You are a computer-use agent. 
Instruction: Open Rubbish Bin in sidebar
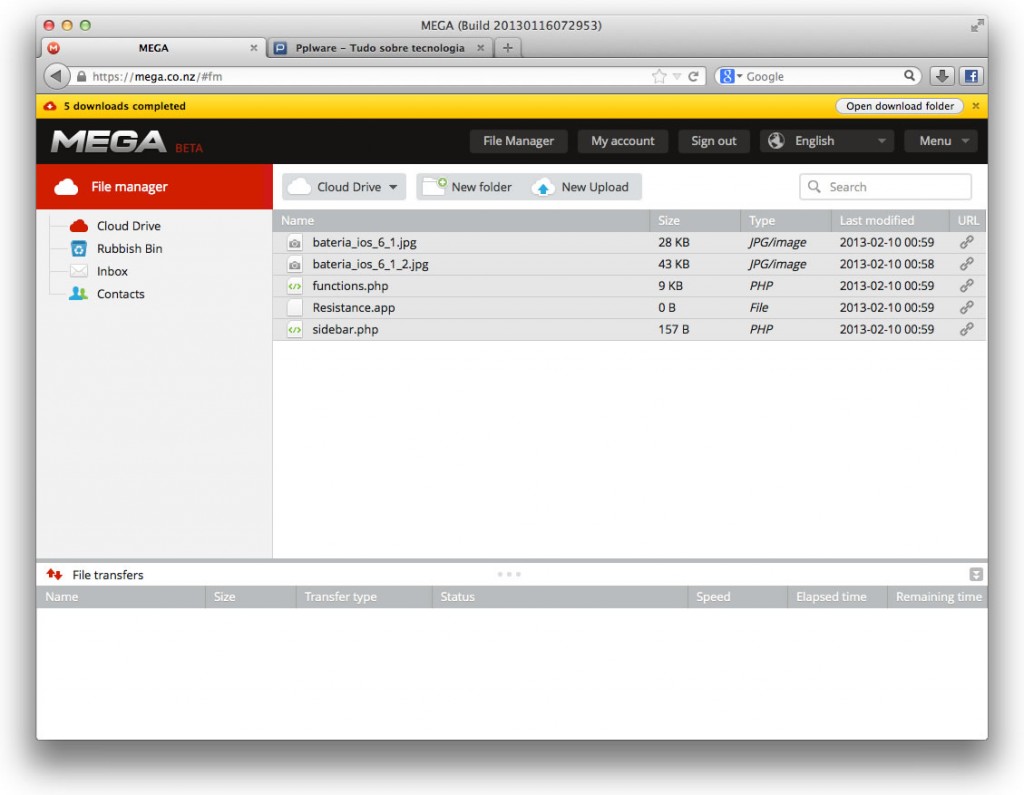coord(129,249)
